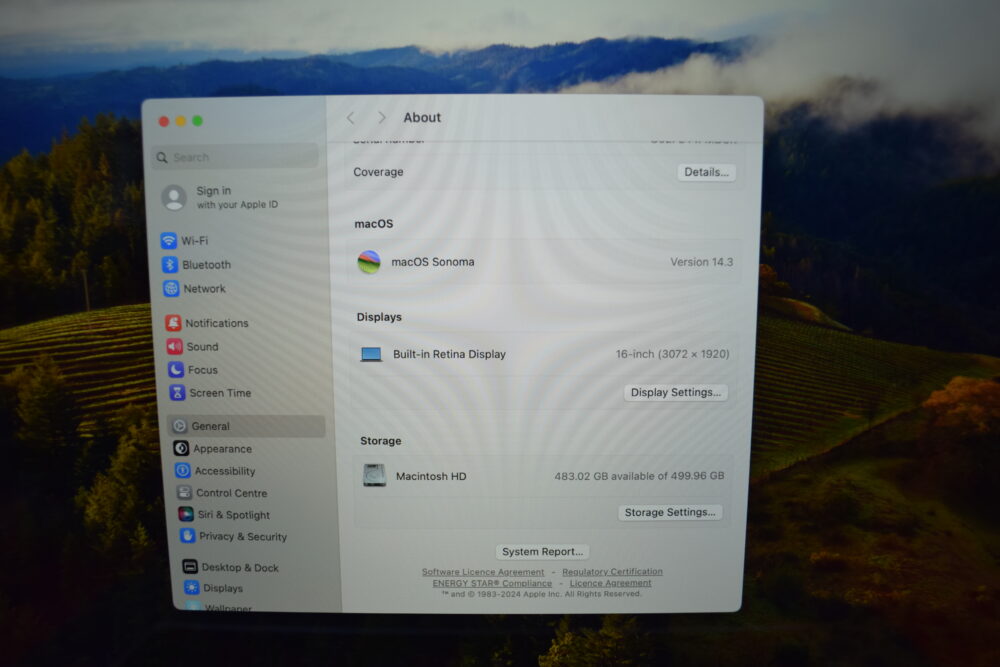The height and width of the screenshot is (667, 1000).
Task: Click the Built-in Retina Display text
Action: [449, 354]
